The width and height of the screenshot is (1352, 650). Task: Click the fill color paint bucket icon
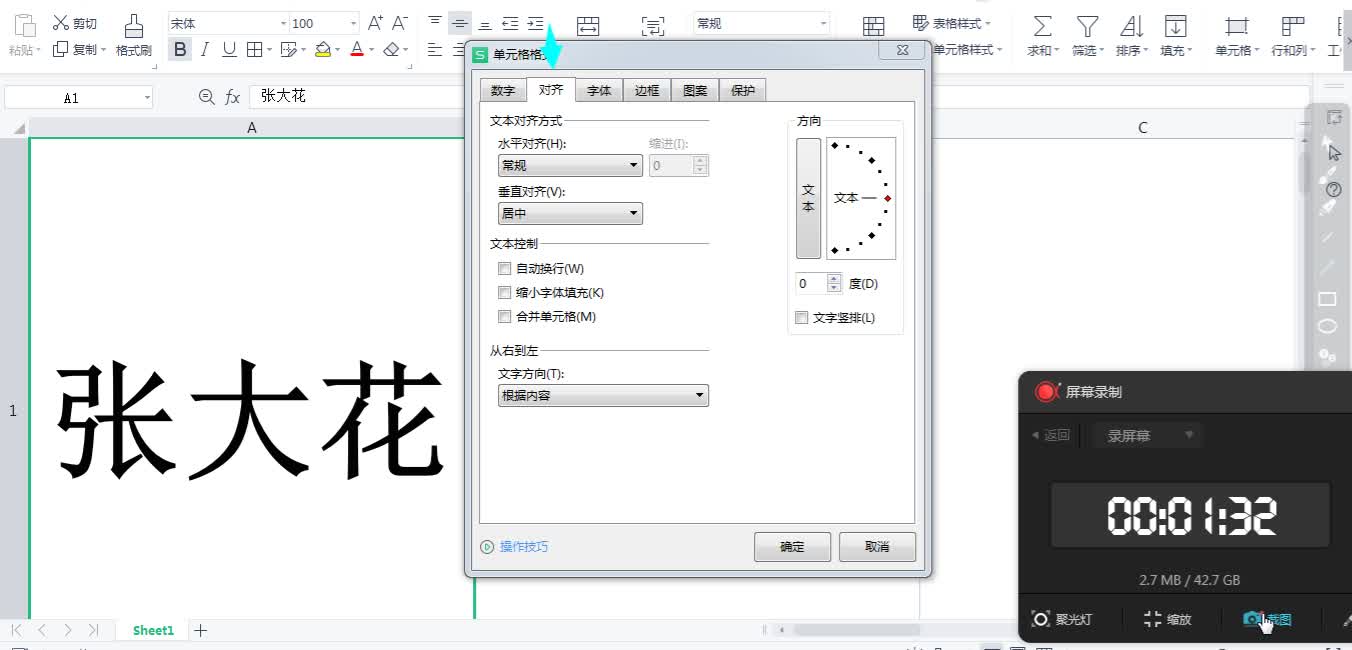(x=322, y=49)
